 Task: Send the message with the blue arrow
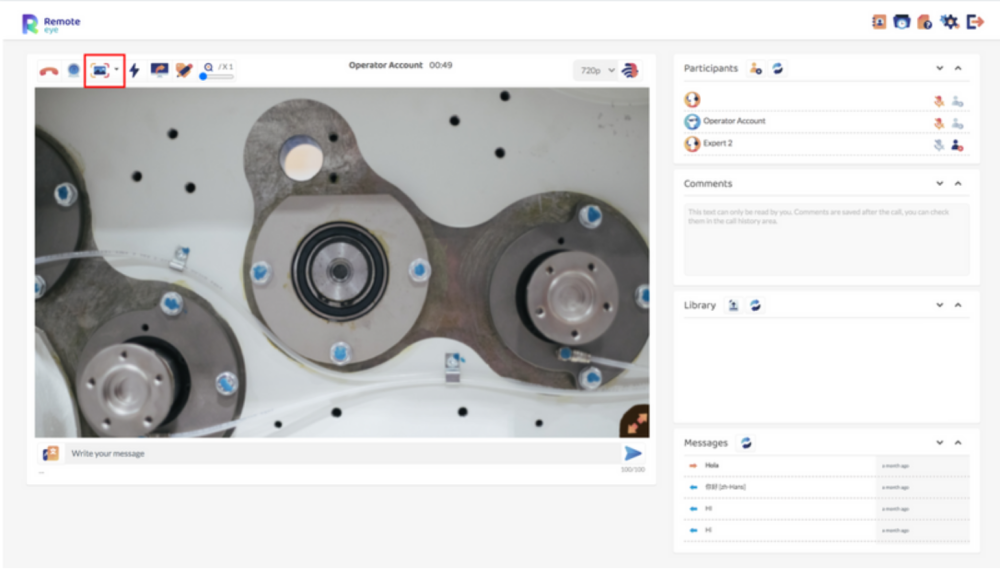633,453
